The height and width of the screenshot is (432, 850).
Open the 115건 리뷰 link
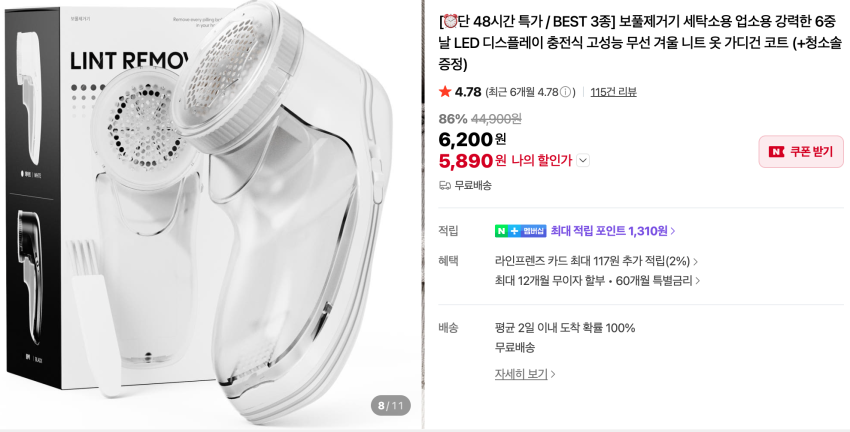[x=613, y=92]
